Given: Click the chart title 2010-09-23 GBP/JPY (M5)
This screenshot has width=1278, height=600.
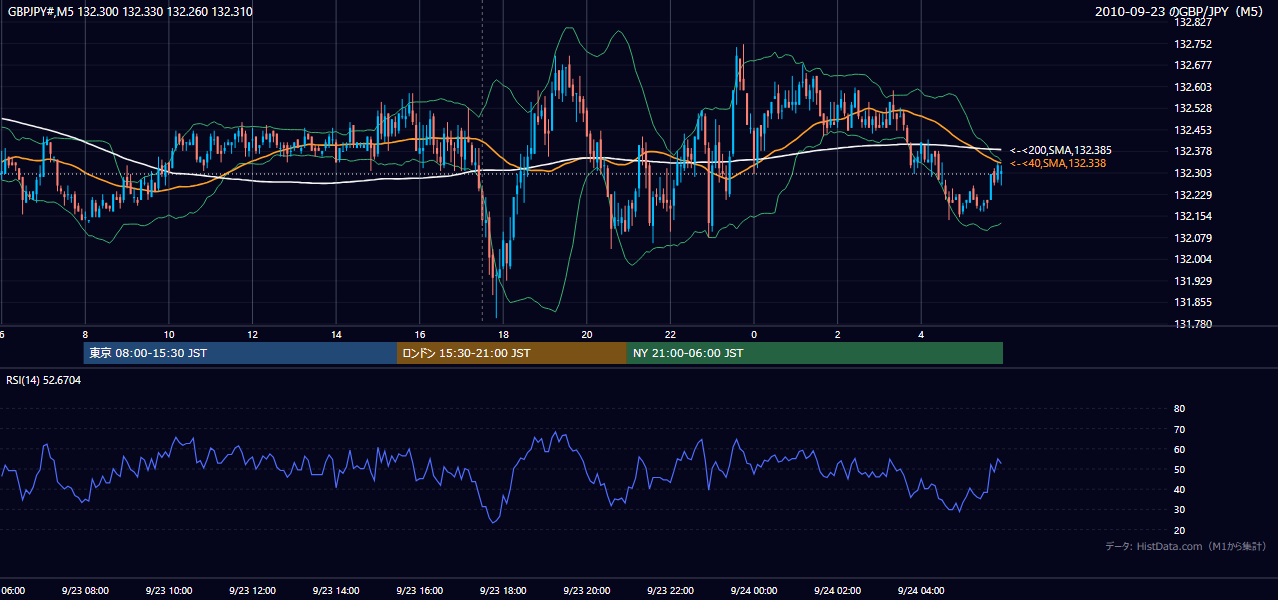Looking at the screenshot, I should click(x=1181, y=12).
